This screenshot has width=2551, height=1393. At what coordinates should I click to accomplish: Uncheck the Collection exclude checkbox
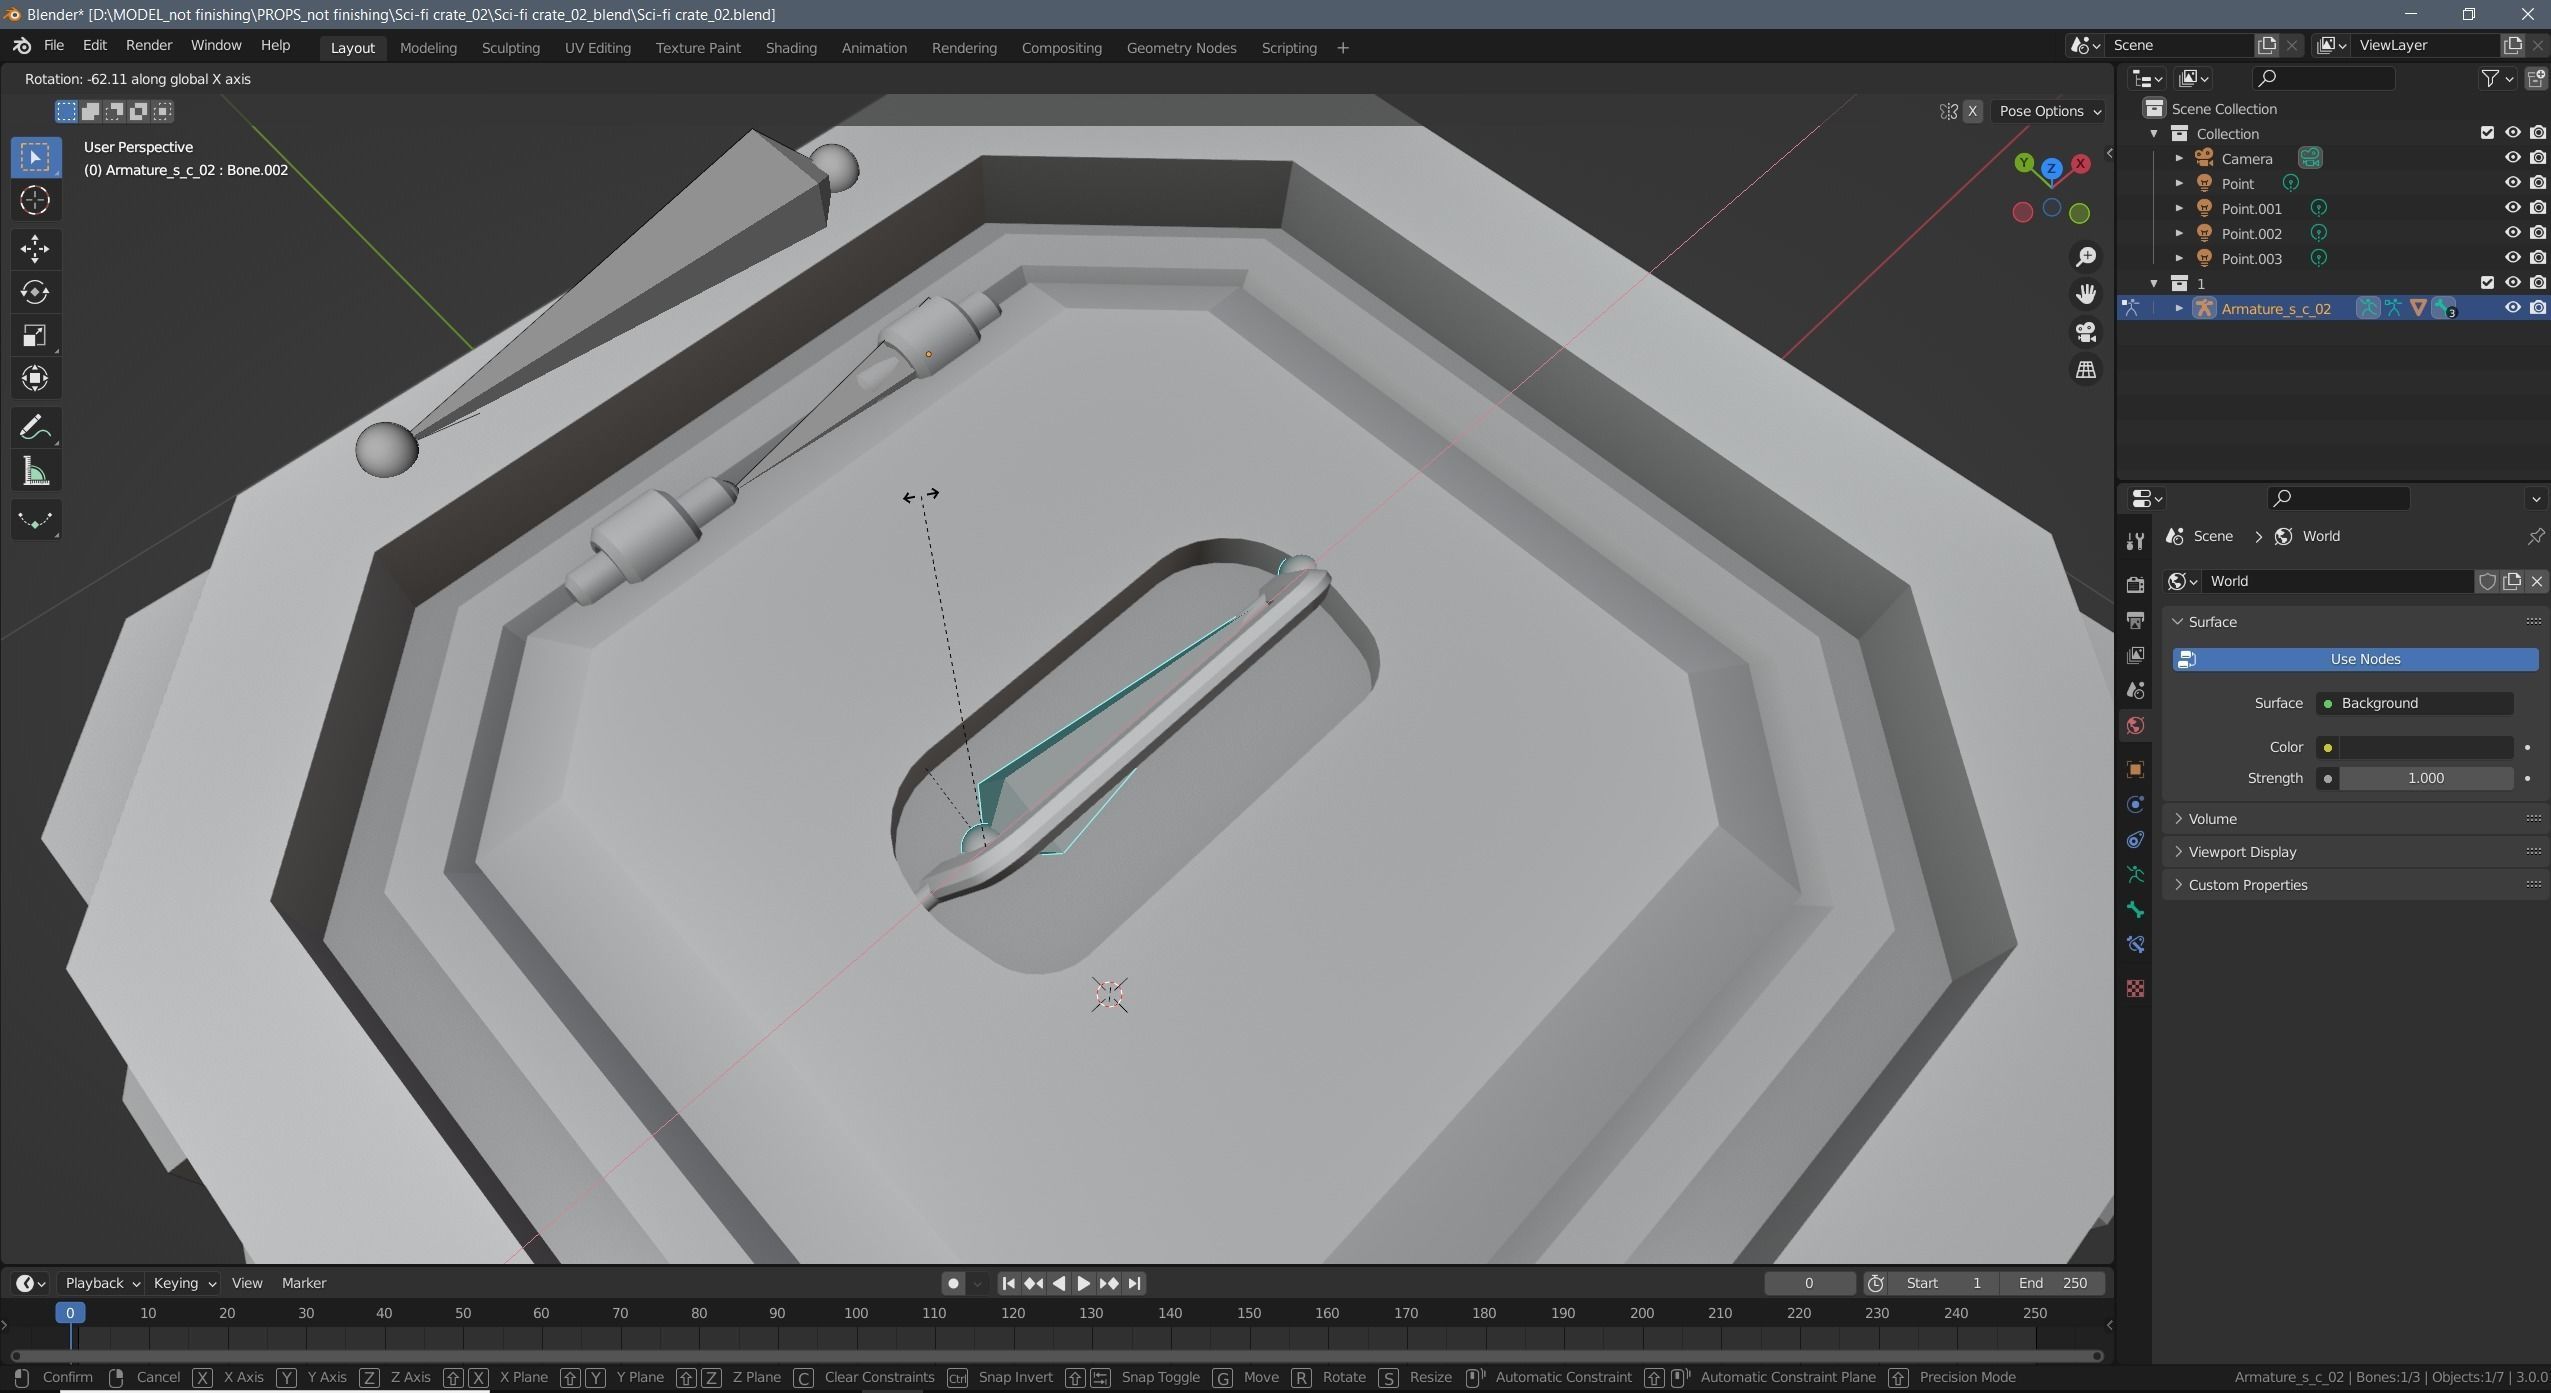[2487, 133]
